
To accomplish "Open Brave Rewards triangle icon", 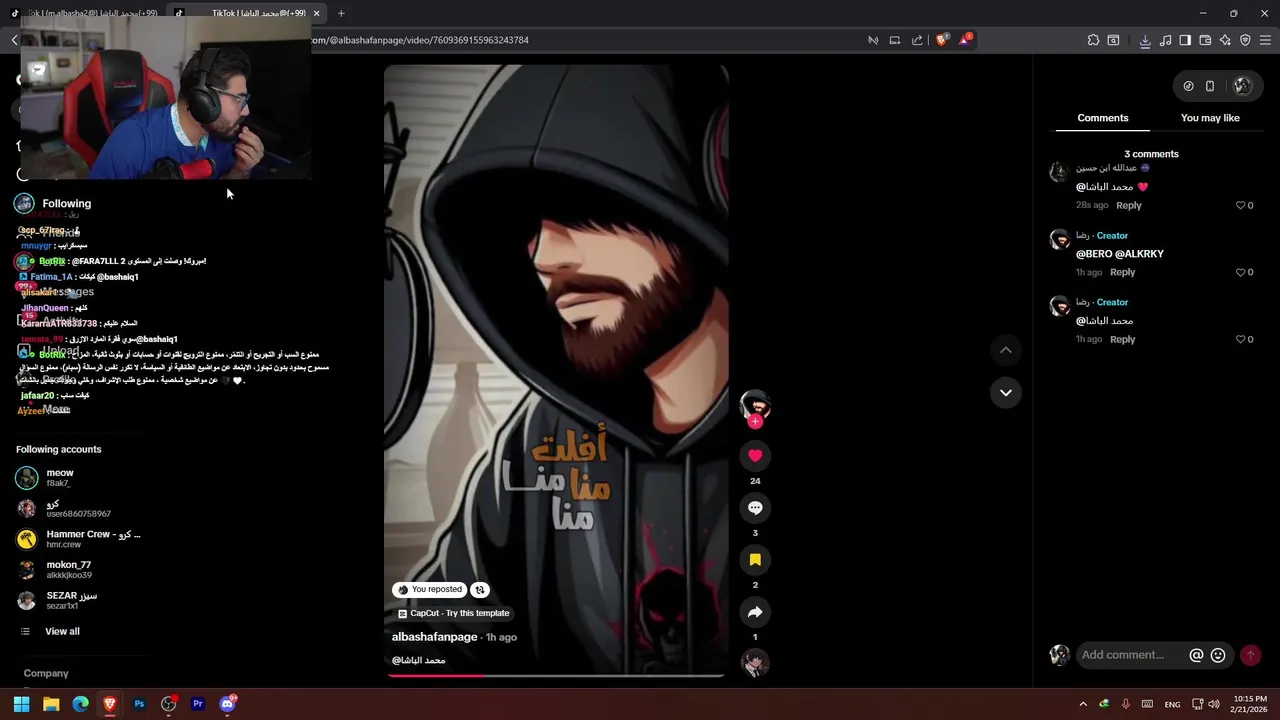I will coord(965,40).
